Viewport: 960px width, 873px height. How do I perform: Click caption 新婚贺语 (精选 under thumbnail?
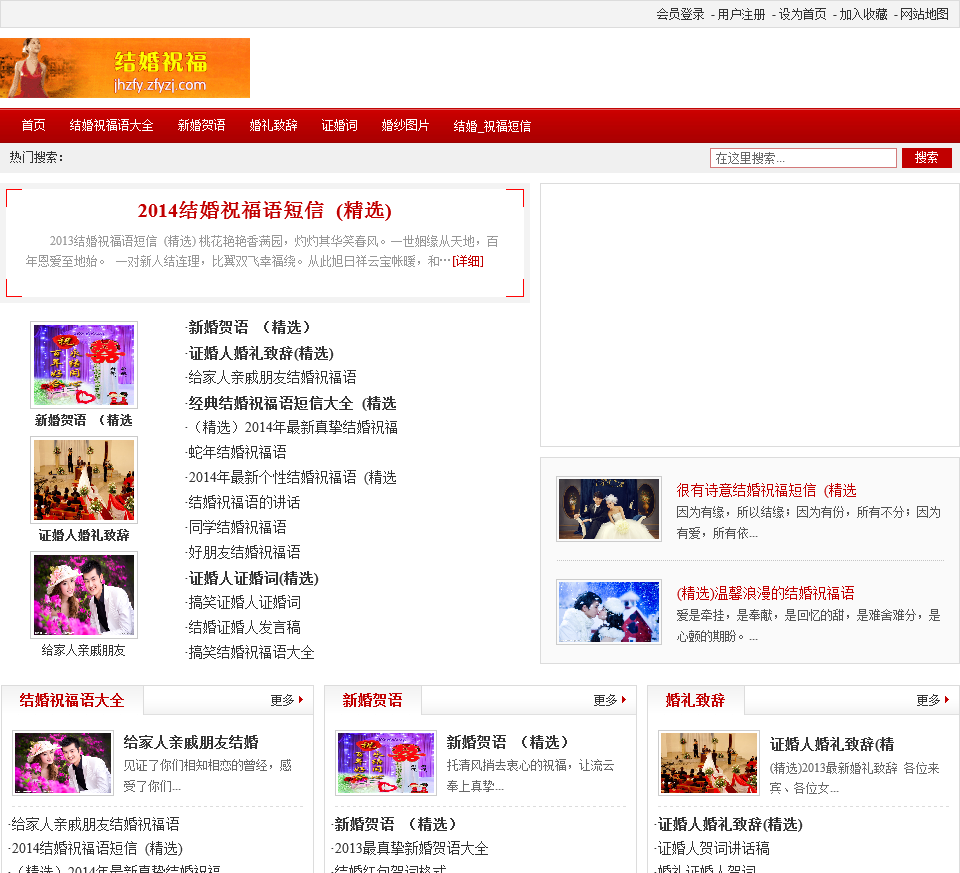click(x=84, y=421)
